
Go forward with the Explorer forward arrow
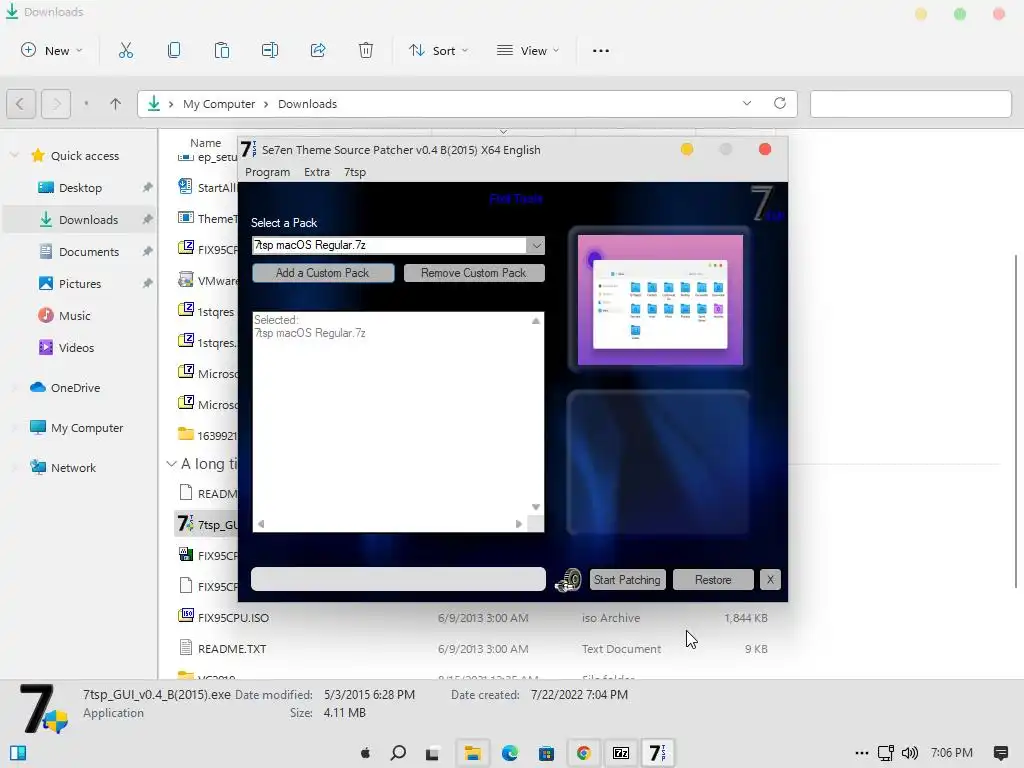[x=56, y=104]
